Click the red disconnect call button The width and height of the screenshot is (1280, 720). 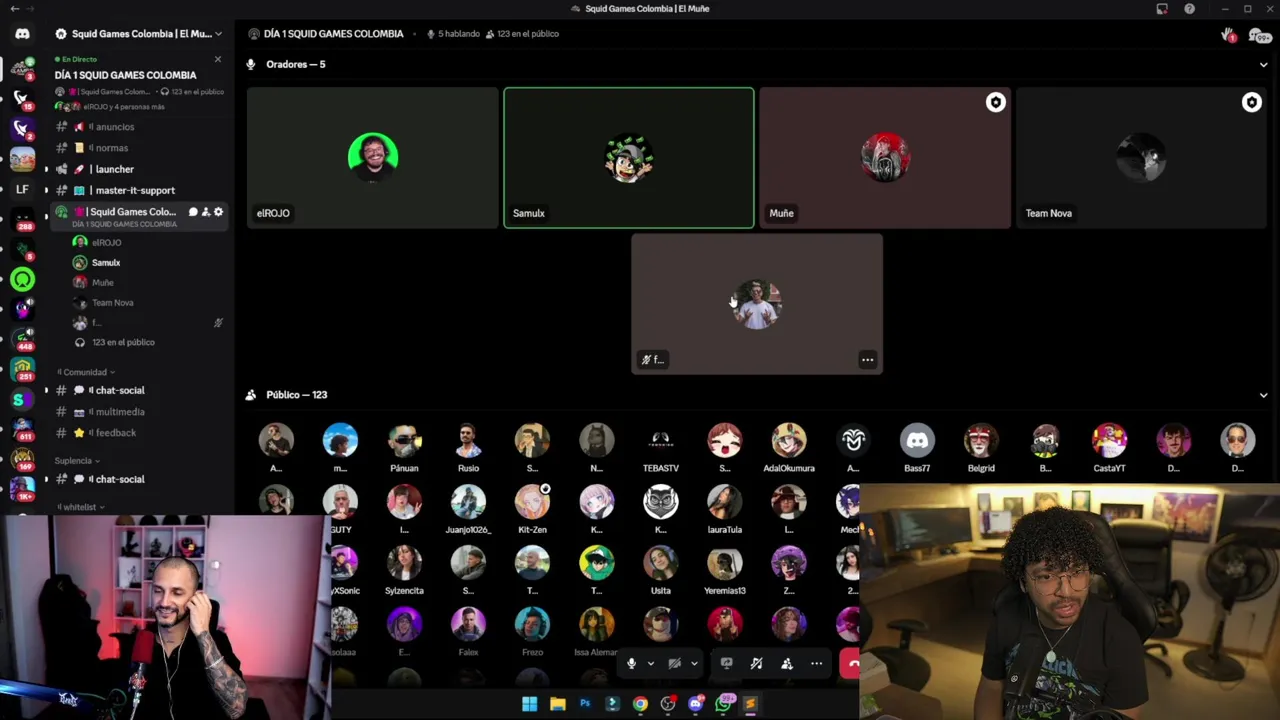point(850,663)
